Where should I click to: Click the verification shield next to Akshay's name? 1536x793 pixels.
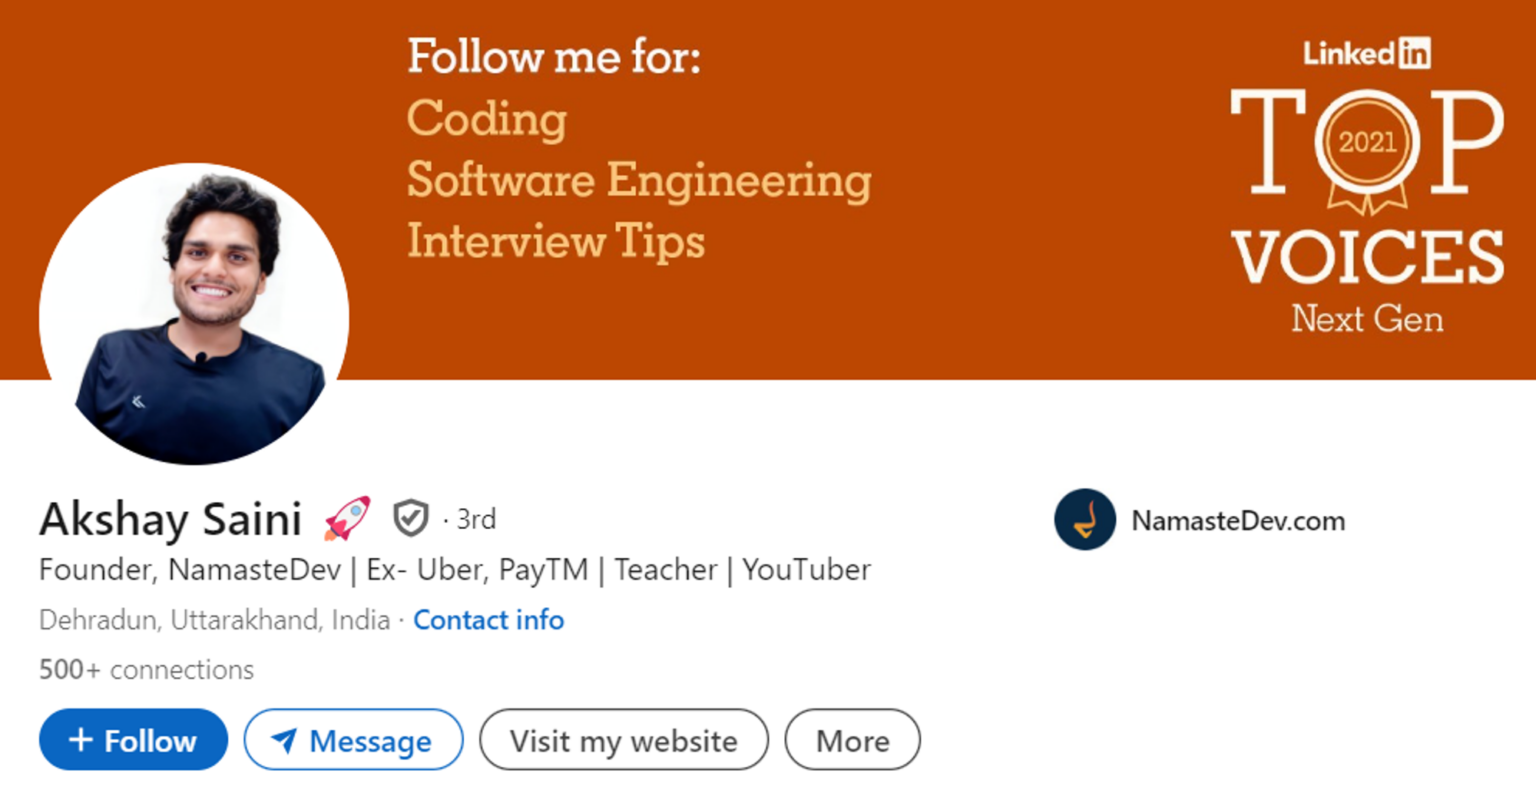point(409,518)
